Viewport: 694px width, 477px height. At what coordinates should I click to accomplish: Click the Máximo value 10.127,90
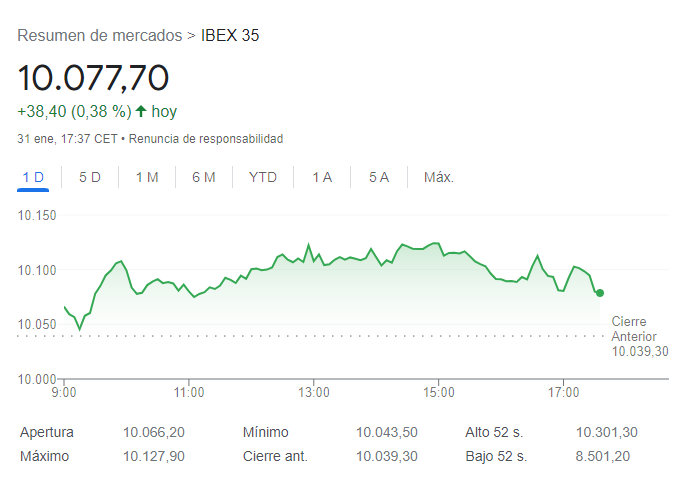click(154, 456)
